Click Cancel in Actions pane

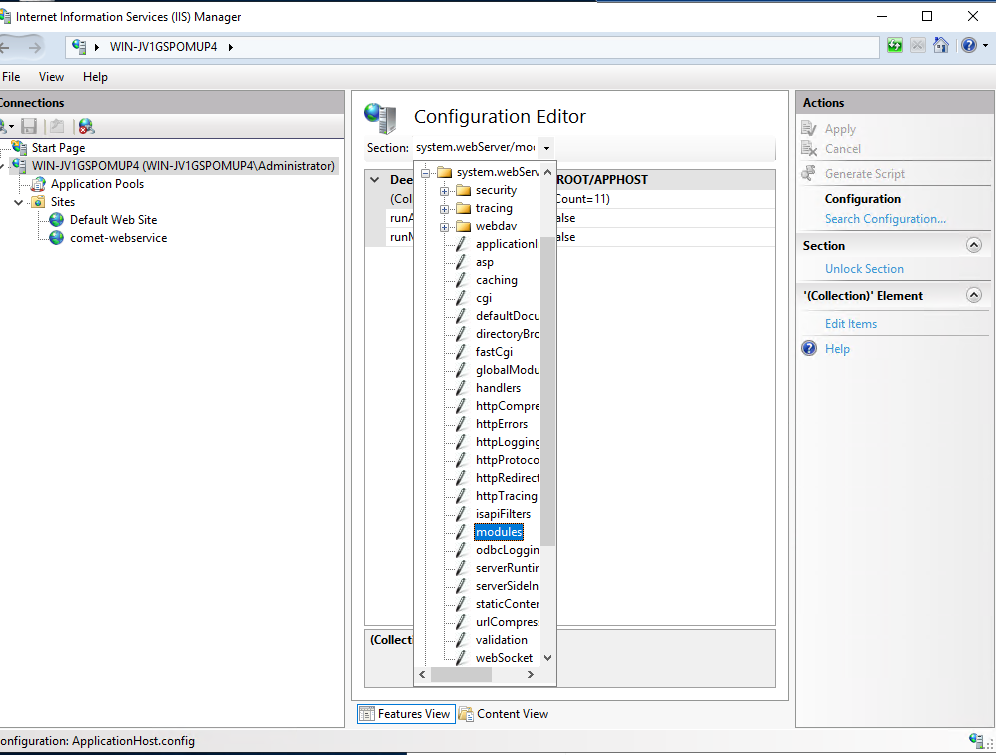coord(842,149)
